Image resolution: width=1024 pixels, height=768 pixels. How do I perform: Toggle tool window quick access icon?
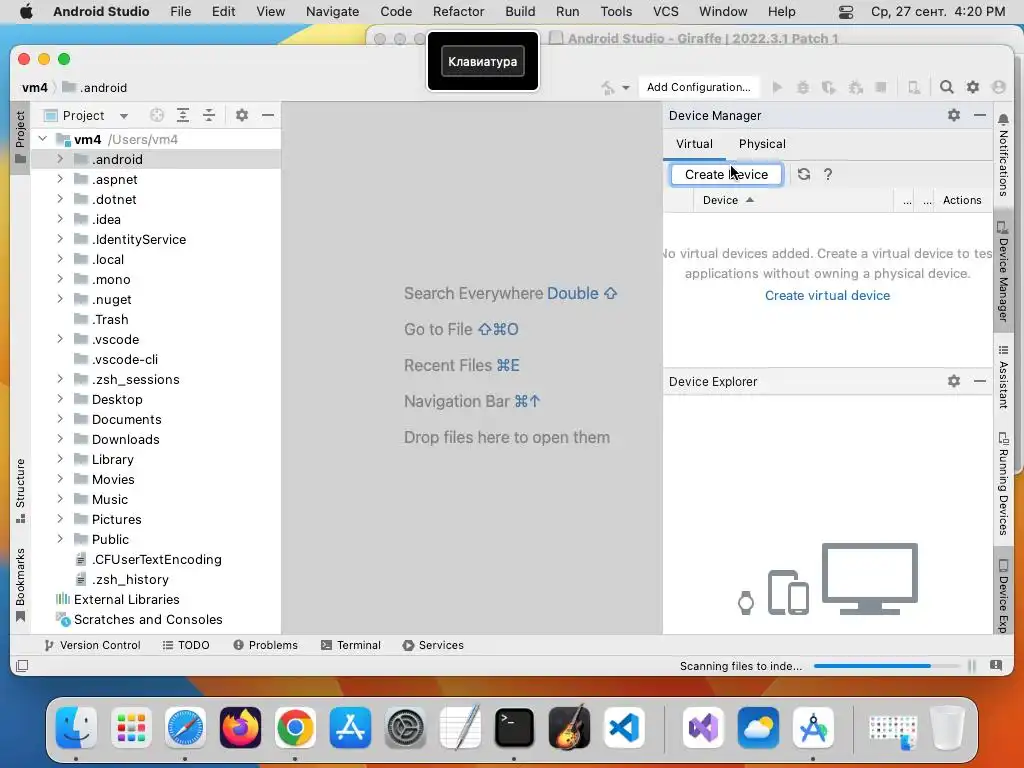tap(22, 666)
